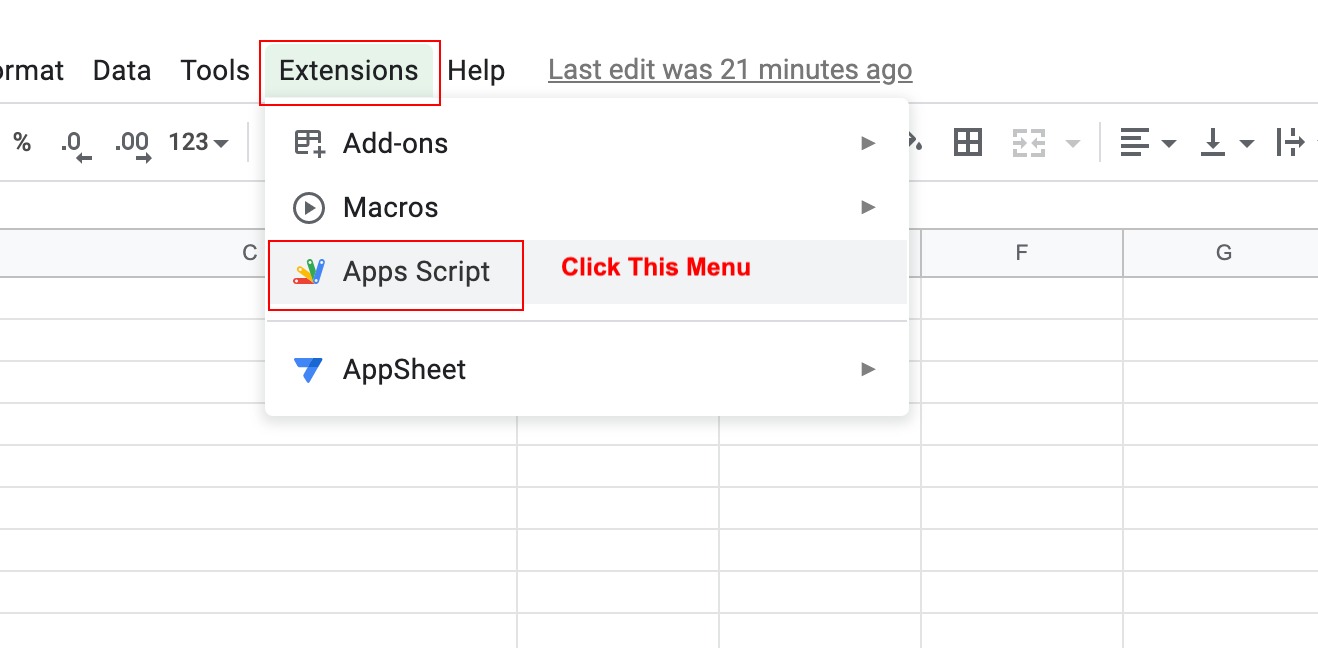Expand the Add-ons submenu arrow

tap(867, 143)
